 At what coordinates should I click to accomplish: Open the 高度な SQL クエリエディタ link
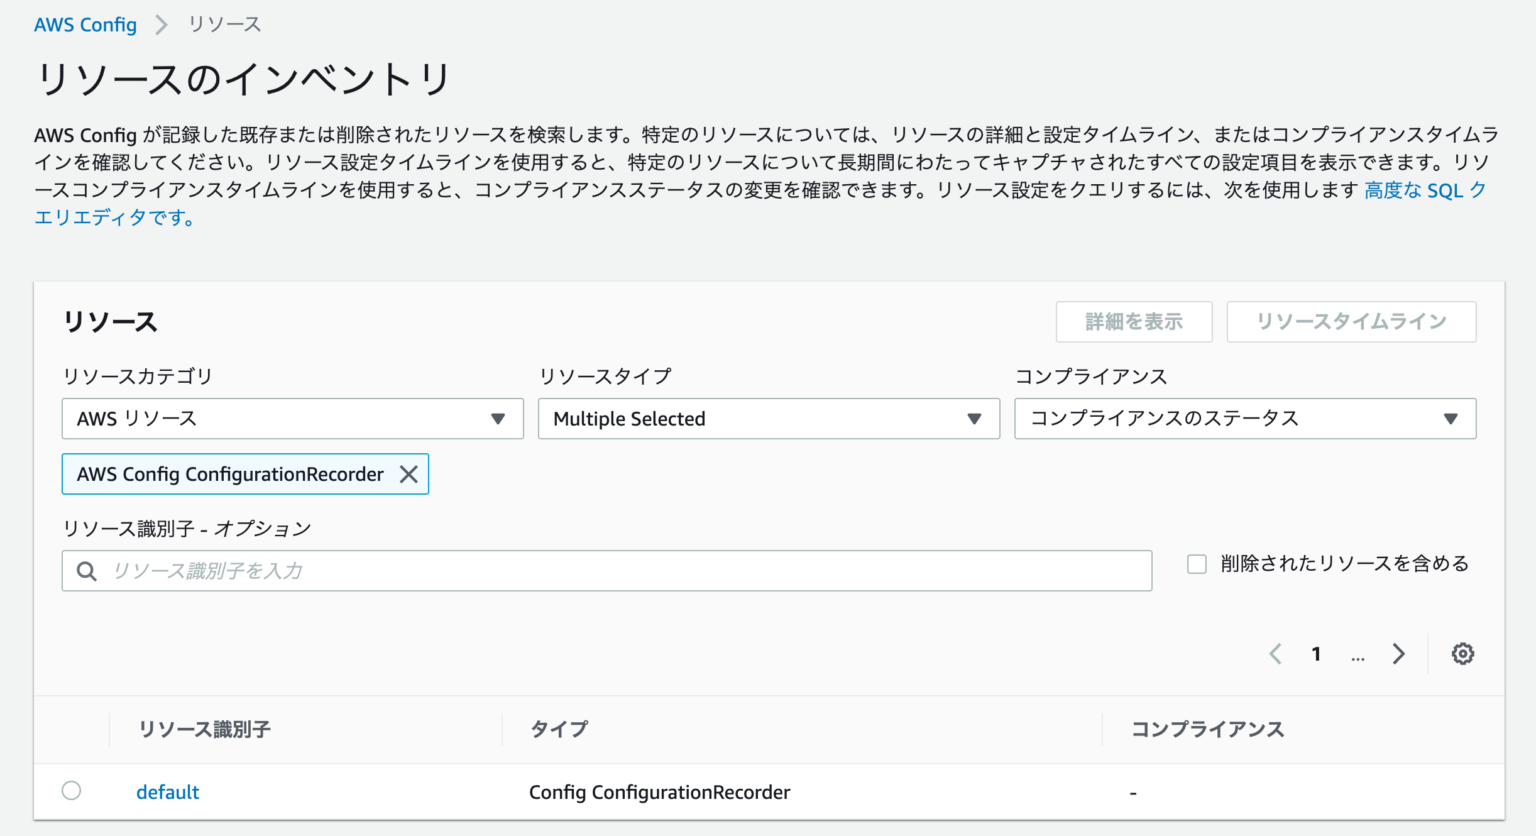pos(1425,190)
